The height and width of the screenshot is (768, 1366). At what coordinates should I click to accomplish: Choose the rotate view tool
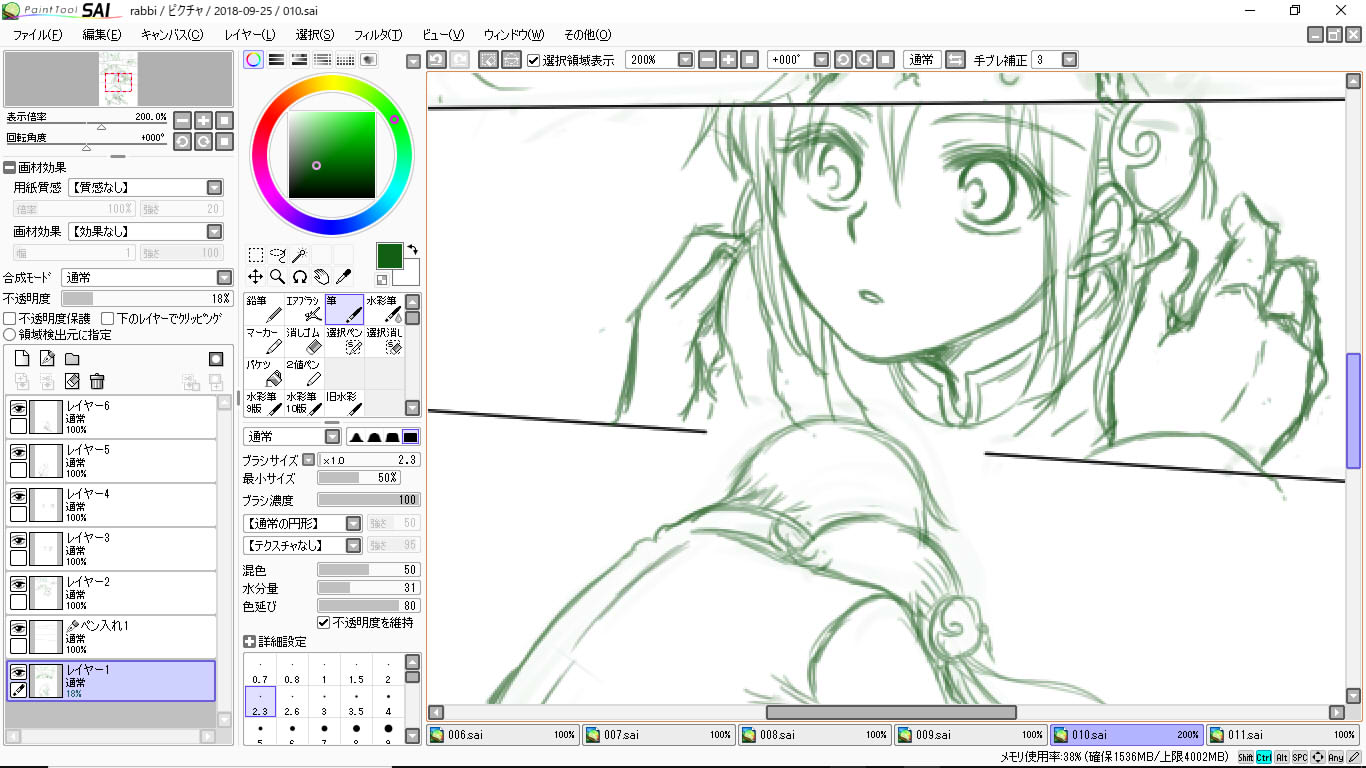coord(299,276)
